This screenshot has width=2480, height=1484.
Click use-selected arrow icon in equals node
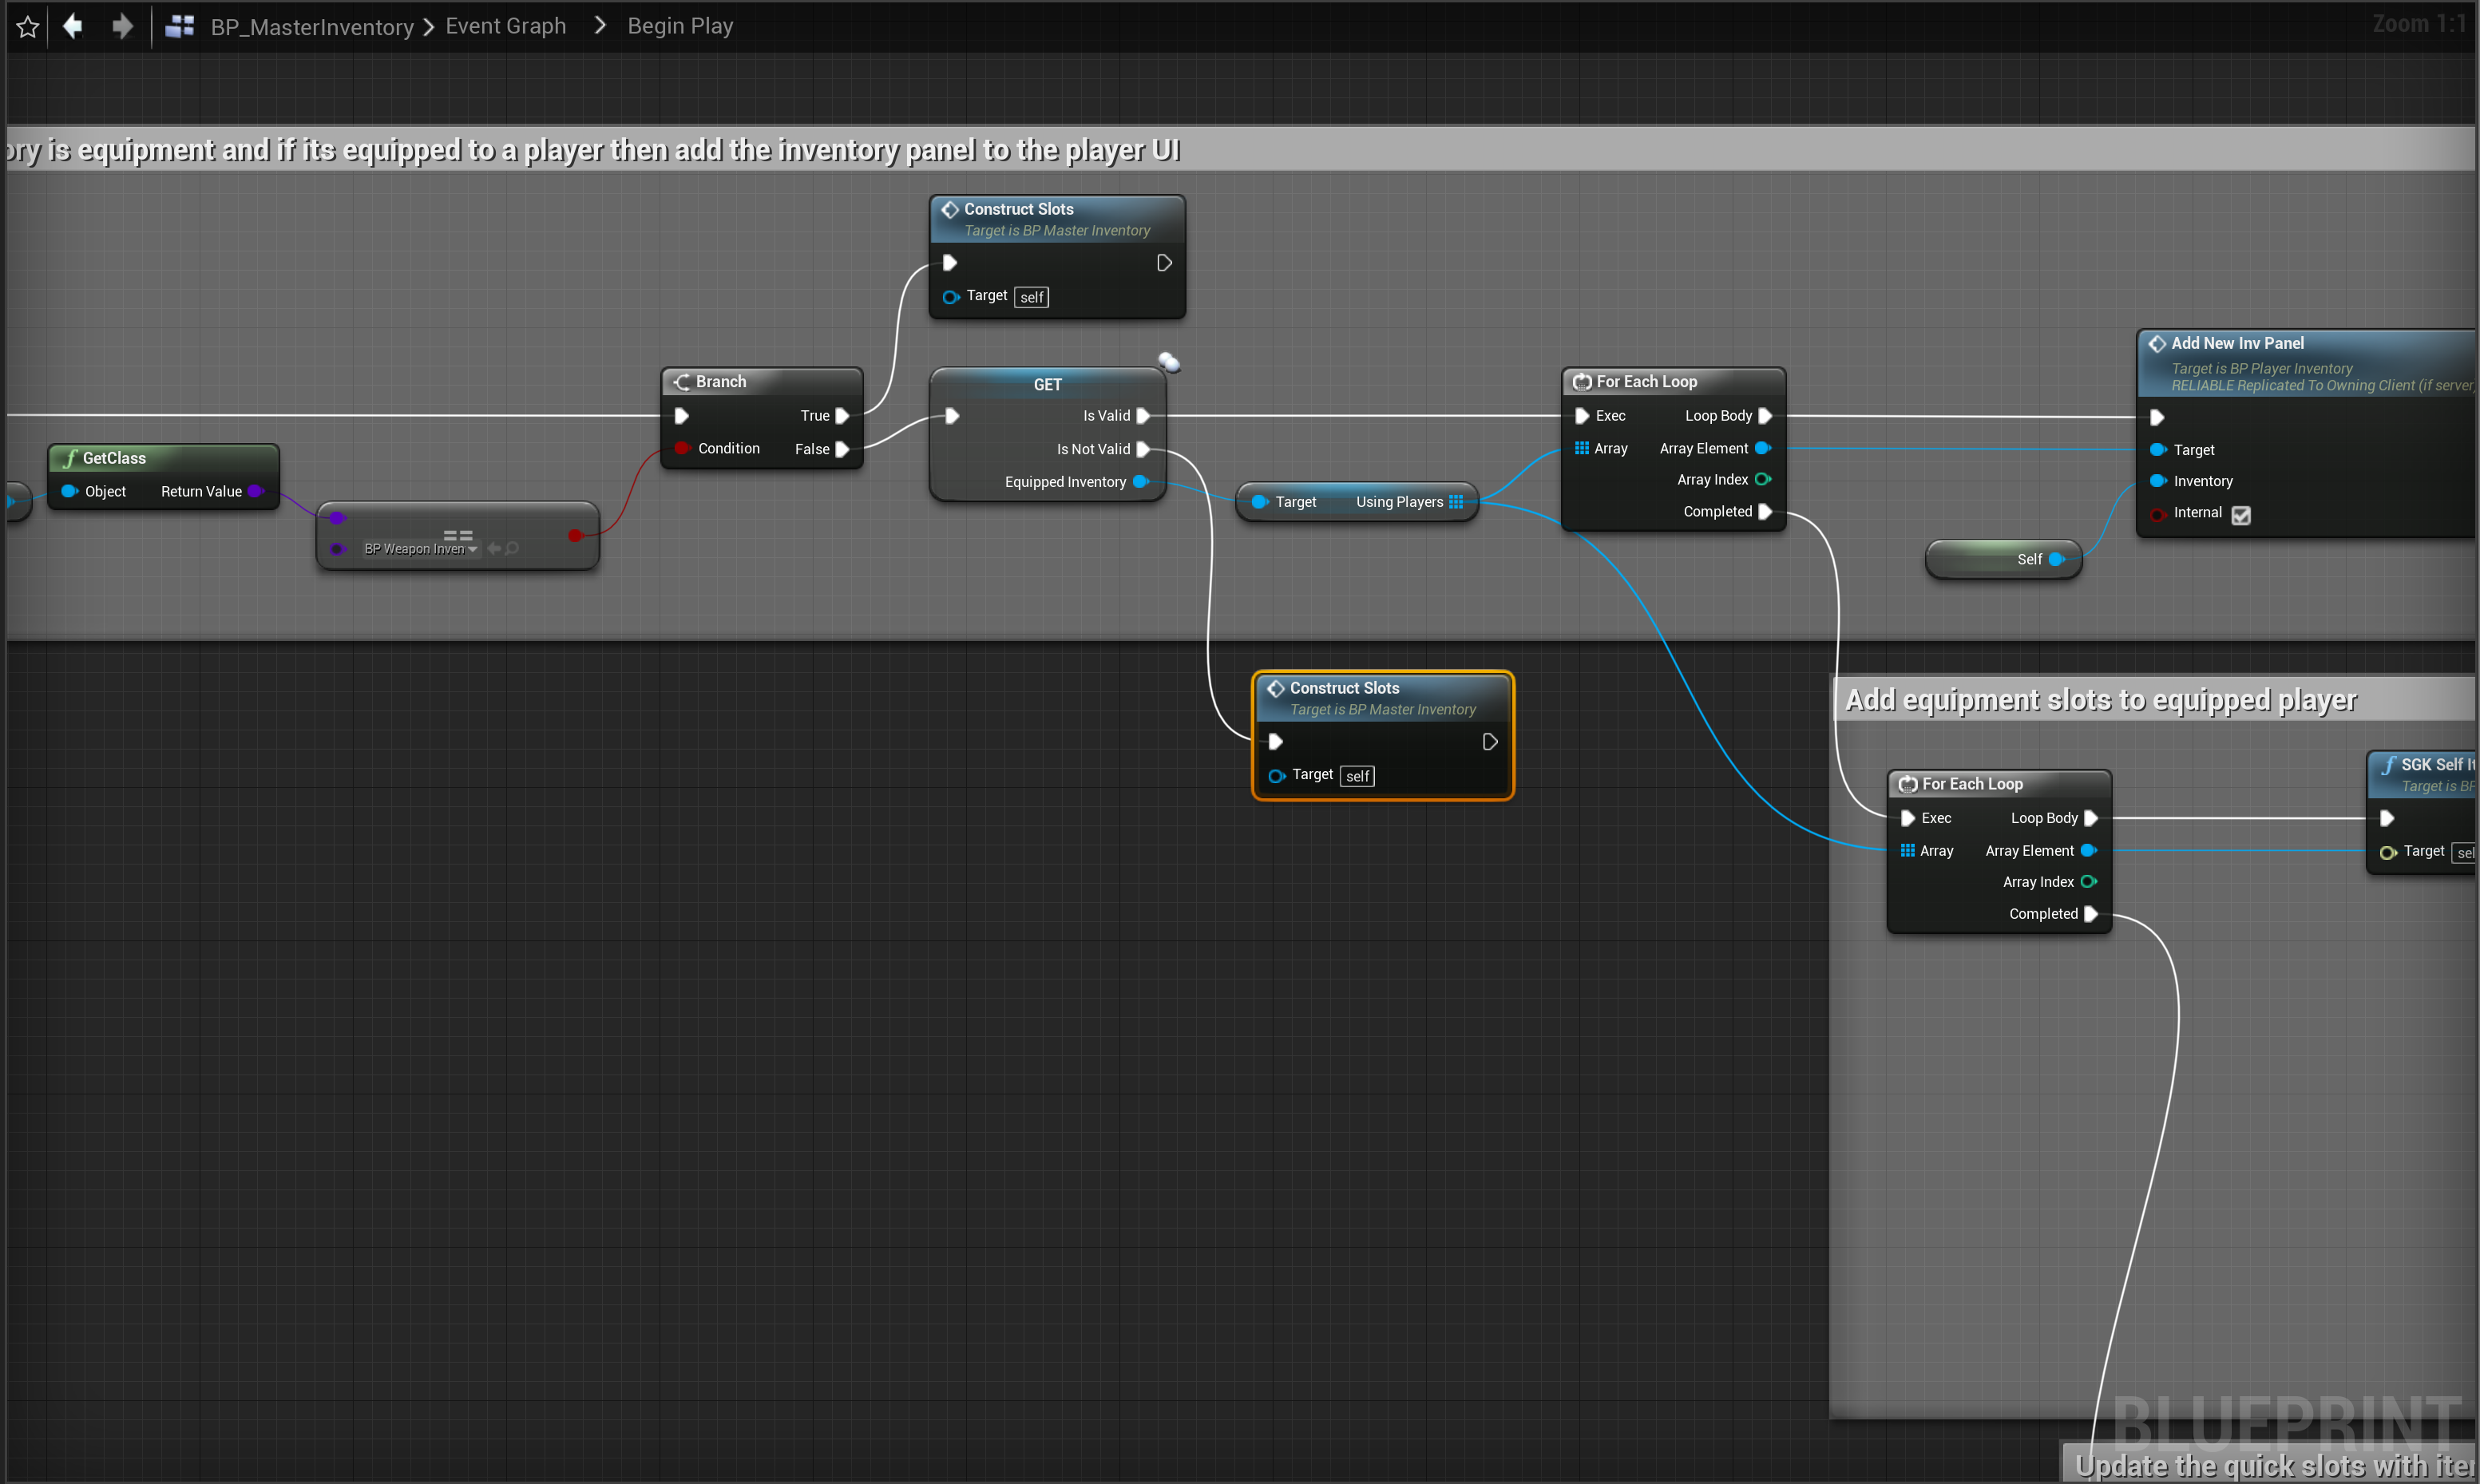tap(494, 548)
